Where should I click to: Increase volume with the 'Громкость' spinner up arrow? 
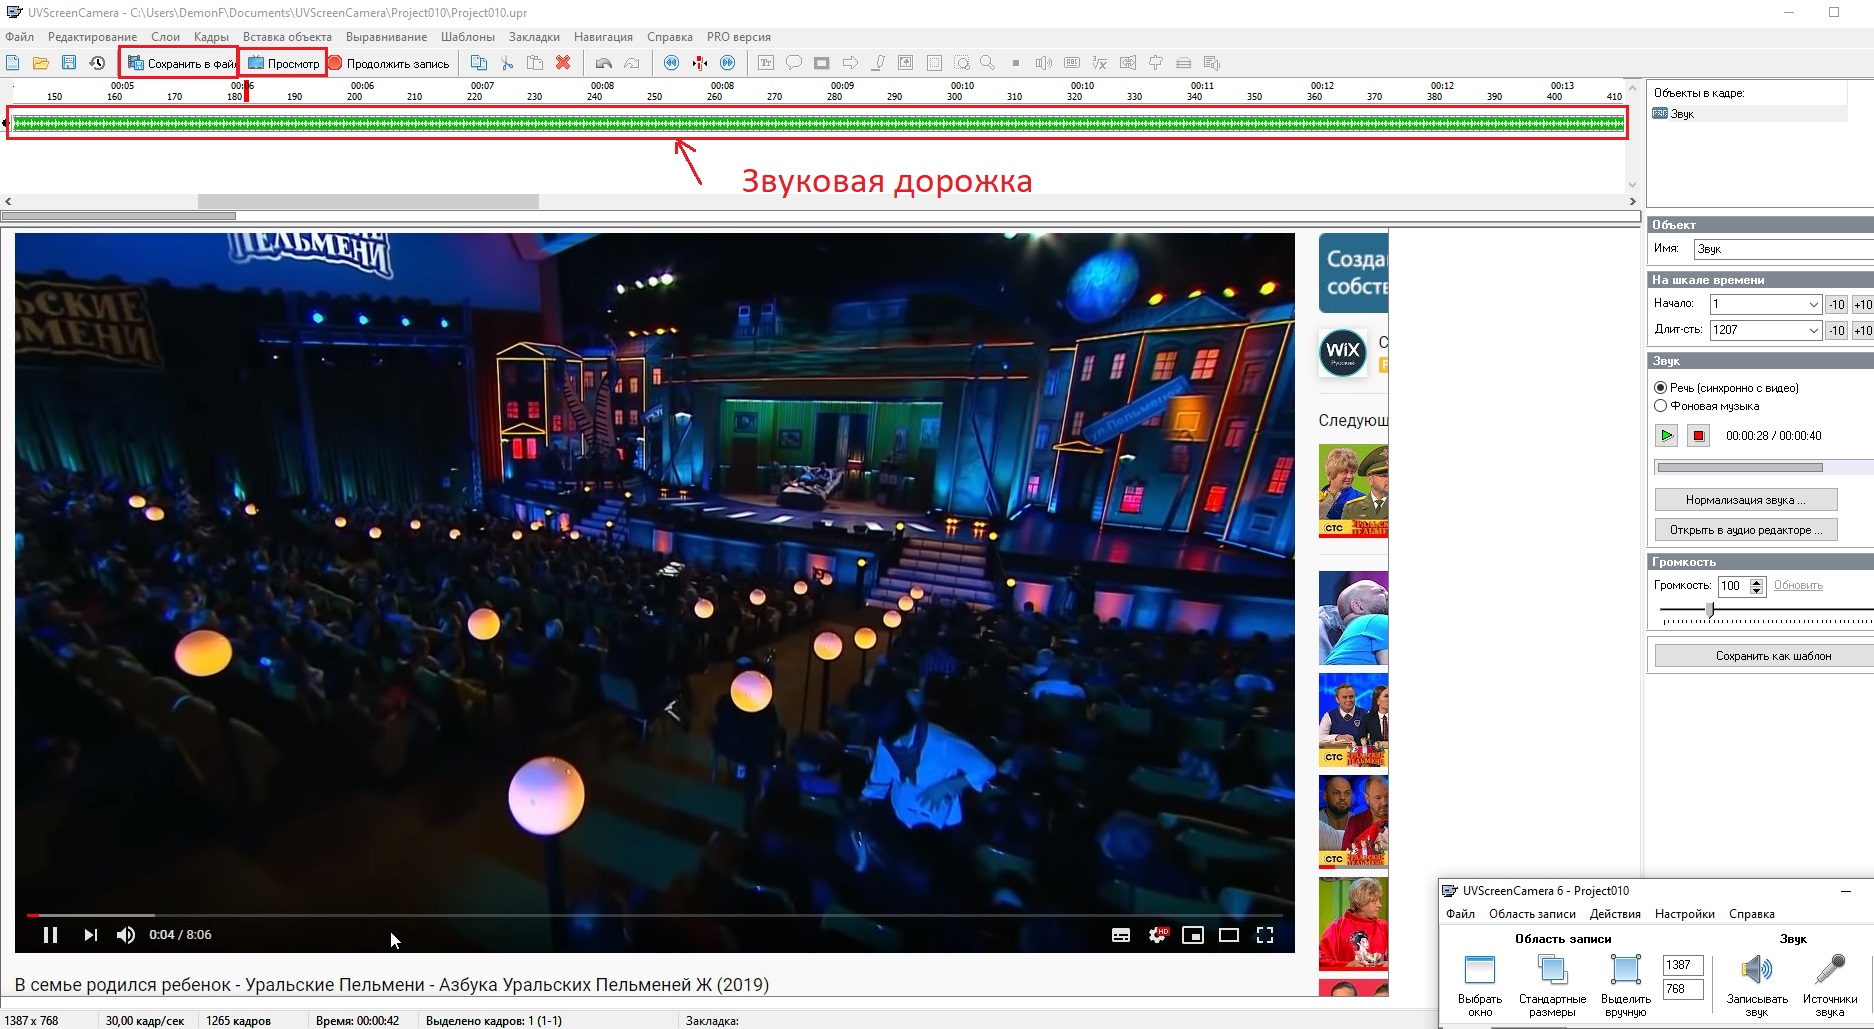pos(1757,582)
